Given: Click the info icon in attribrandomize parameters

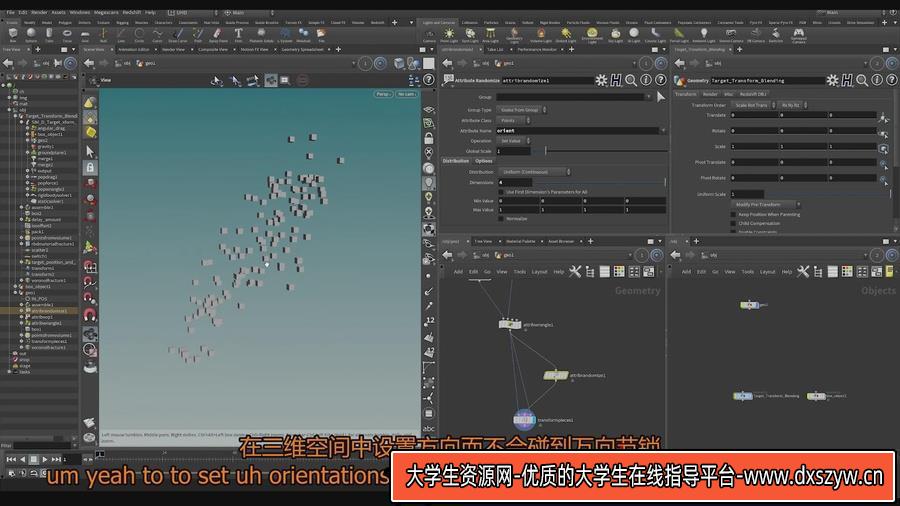Looking at the screenshot, I should tap(646, 80).
